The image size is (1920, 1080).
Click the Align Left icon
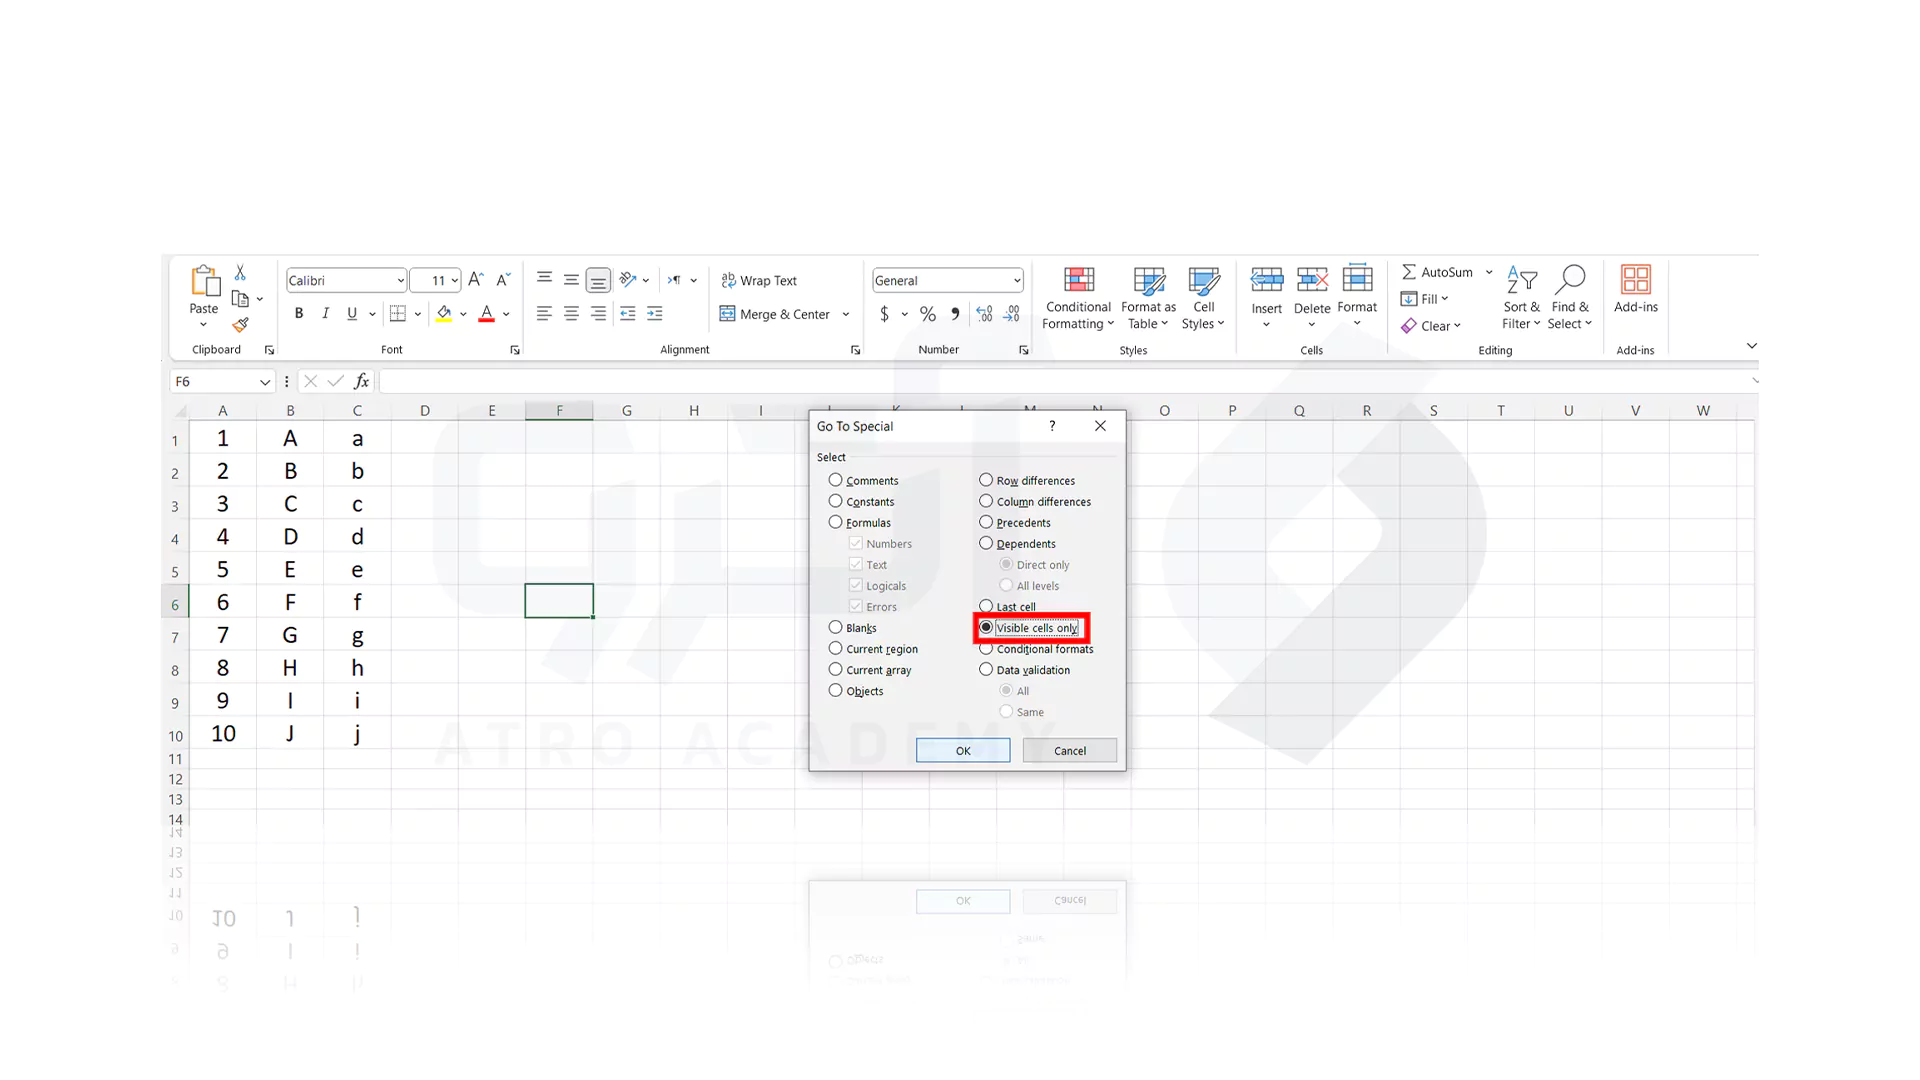click(544, 314)
